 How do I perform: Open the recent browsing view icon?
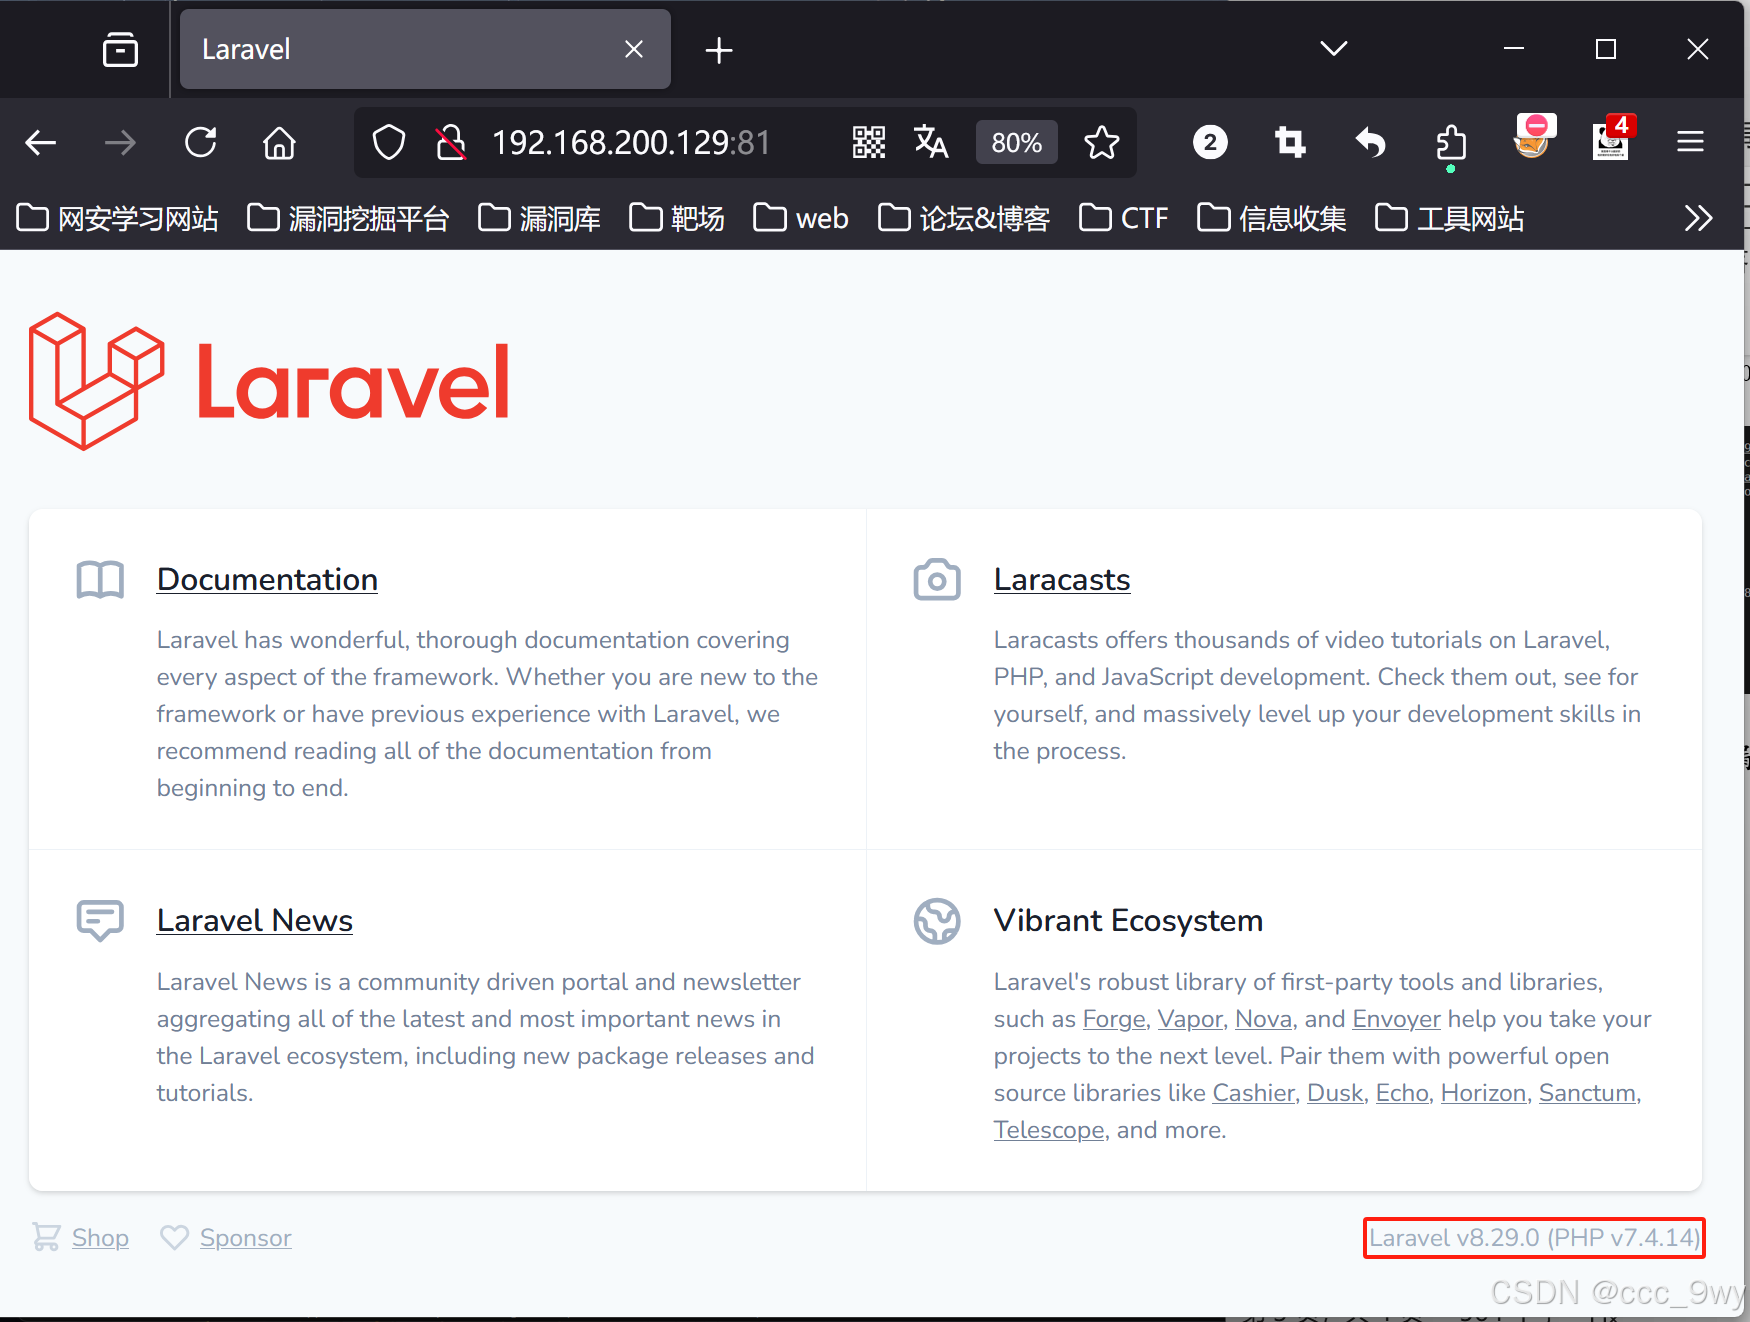pos(120,49)
